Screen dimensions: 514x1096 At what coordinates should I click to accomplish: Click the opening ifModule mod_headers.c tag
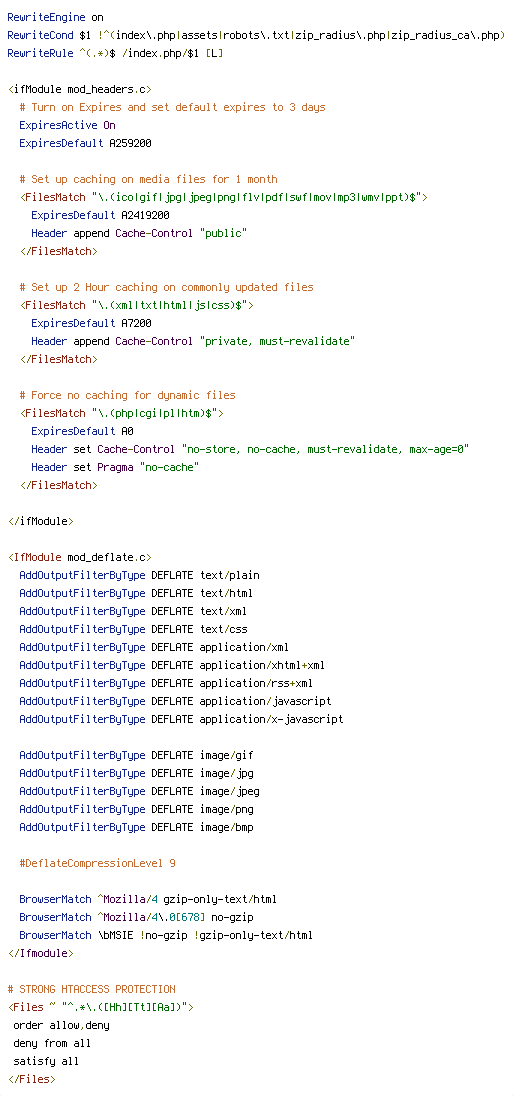(x=80, y=89)
